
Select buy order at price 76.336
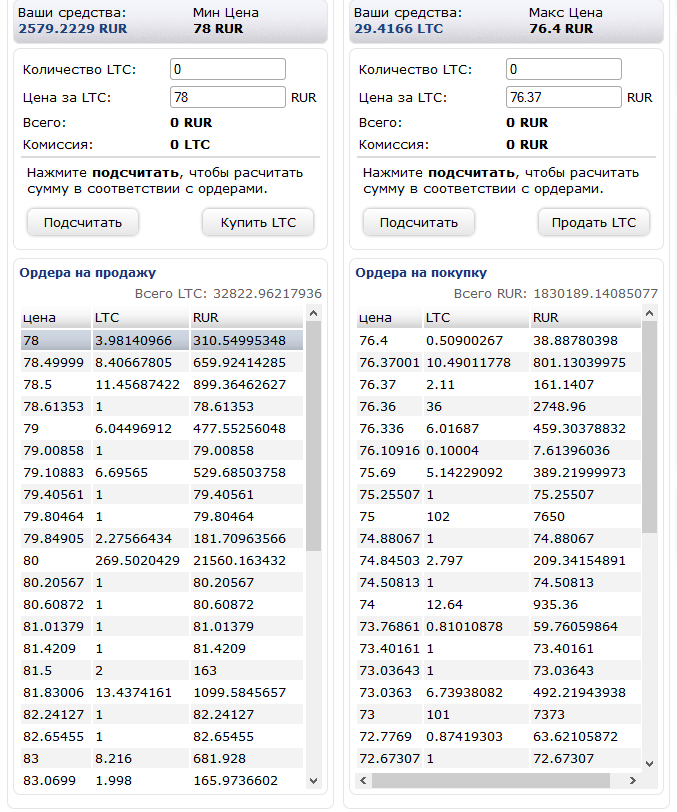click(498, 428)
